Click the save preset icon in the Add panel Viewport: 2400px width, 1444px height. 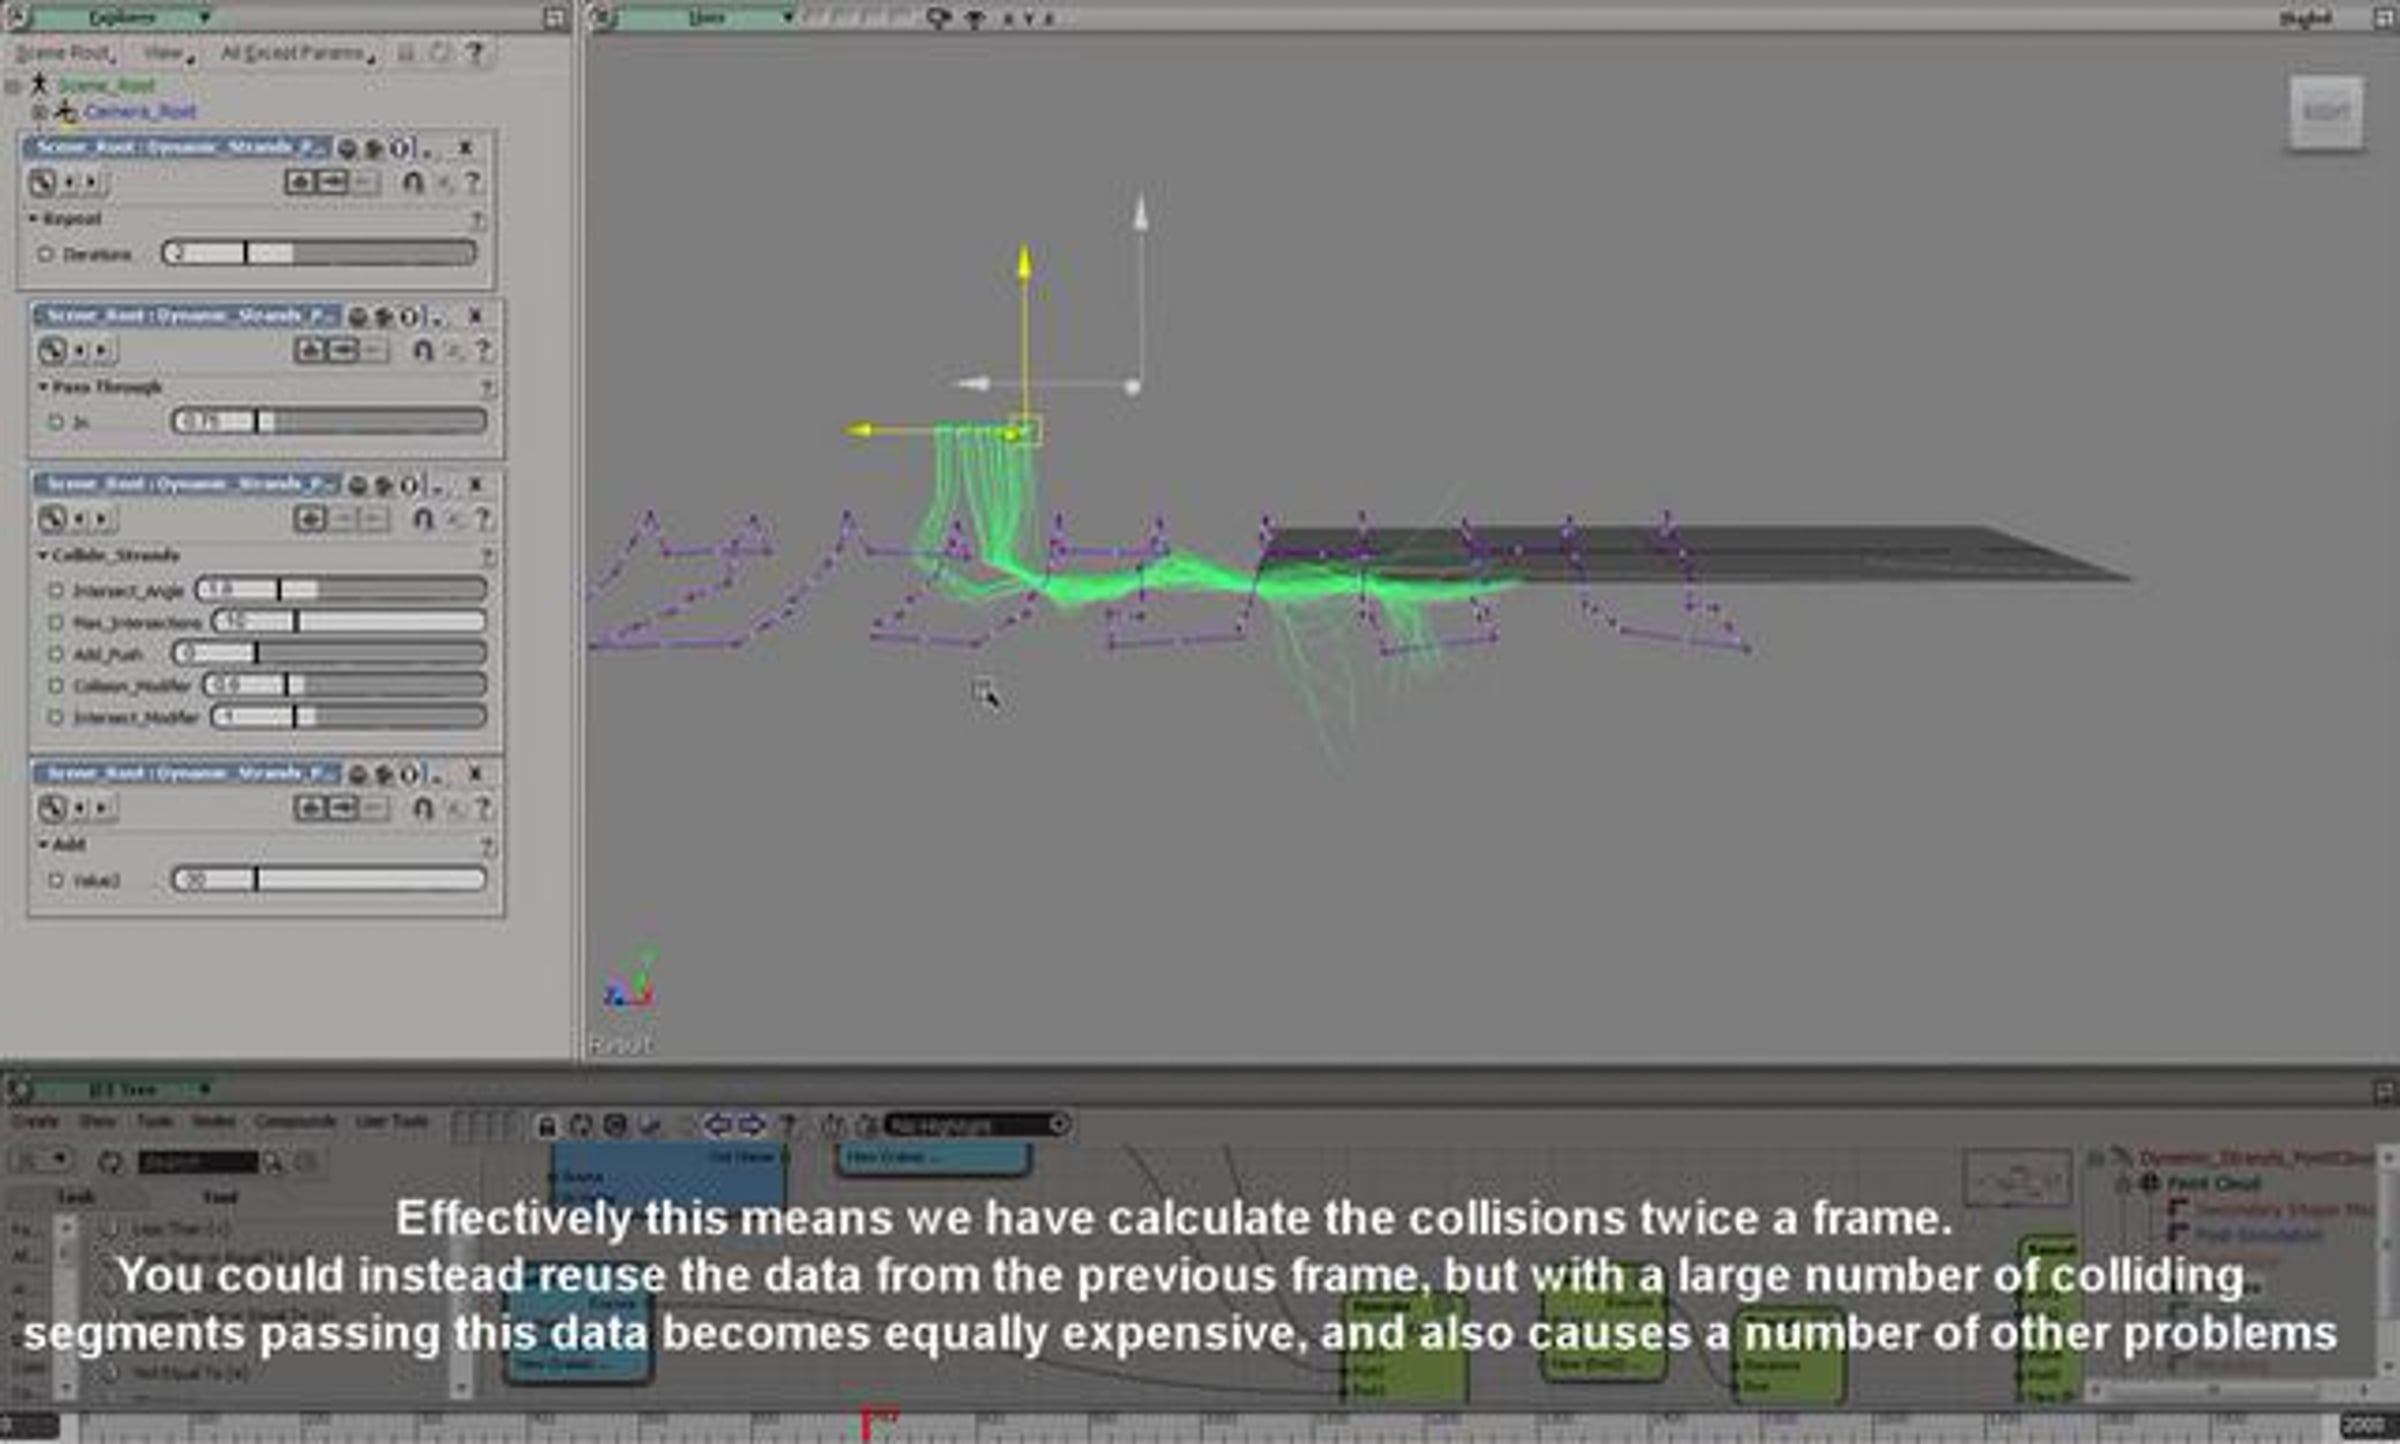[x=343, y=807]
